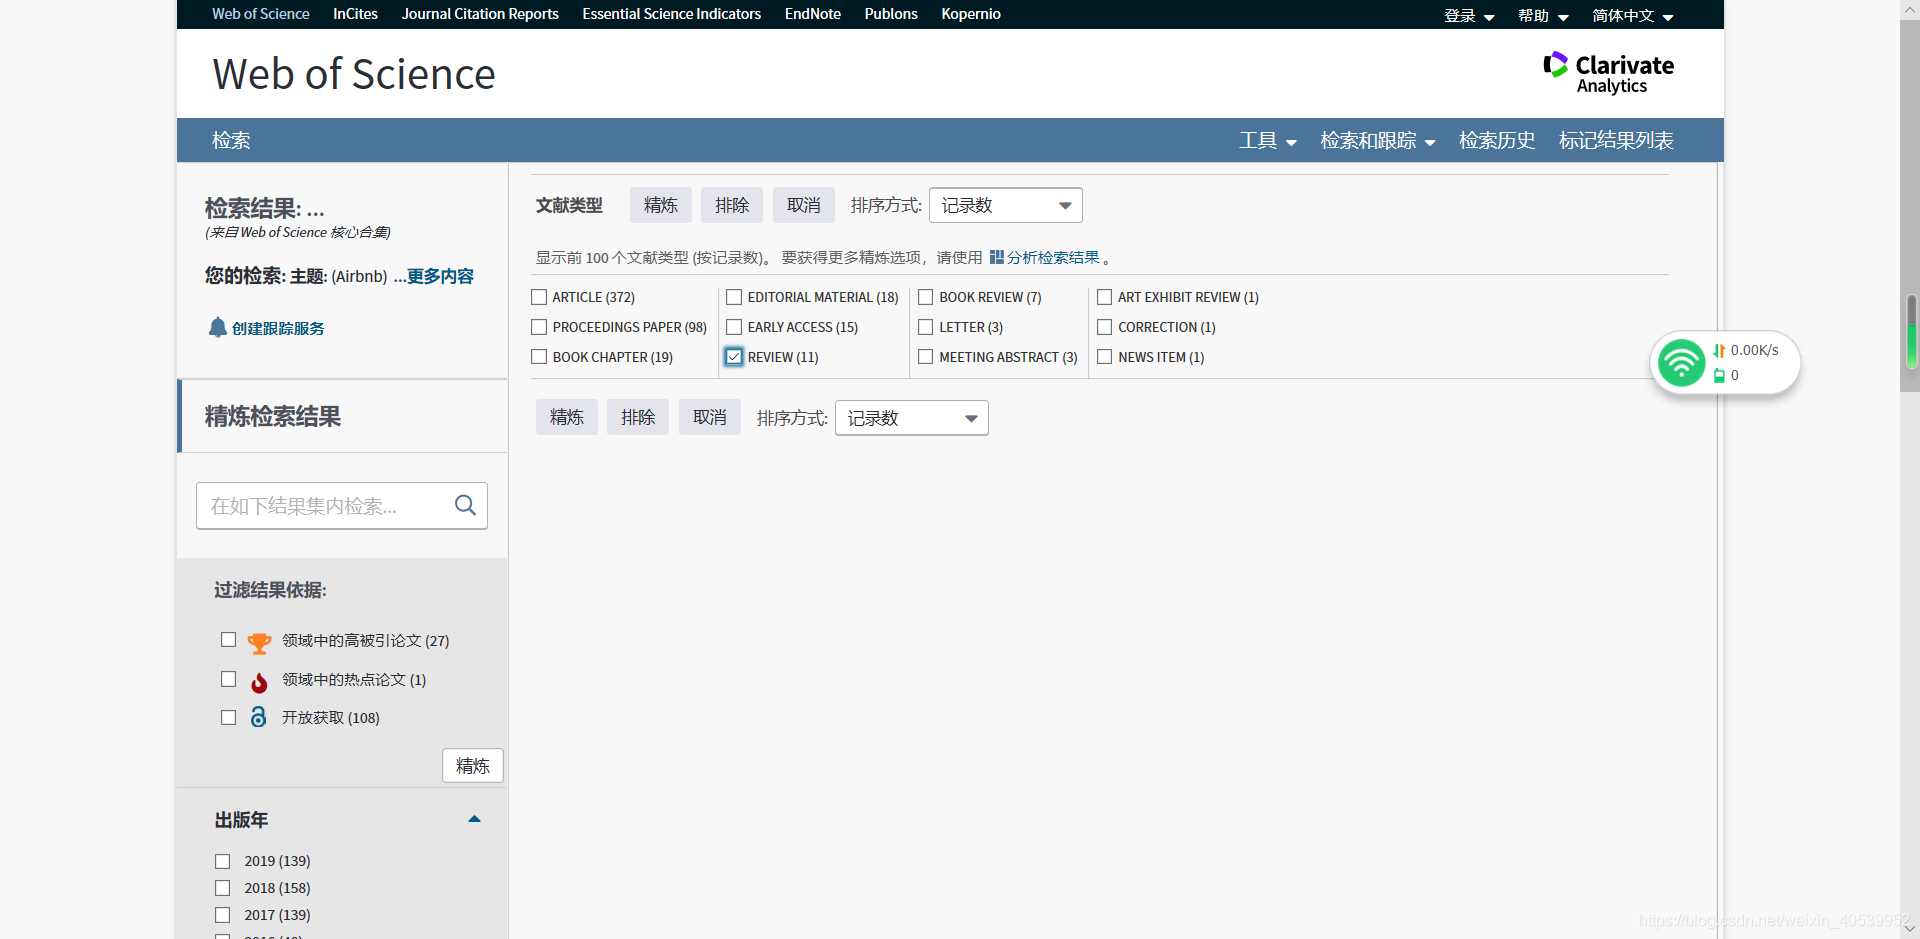Click the search magnifier icon in results box
1920x939 pixels.
[465, 505]
